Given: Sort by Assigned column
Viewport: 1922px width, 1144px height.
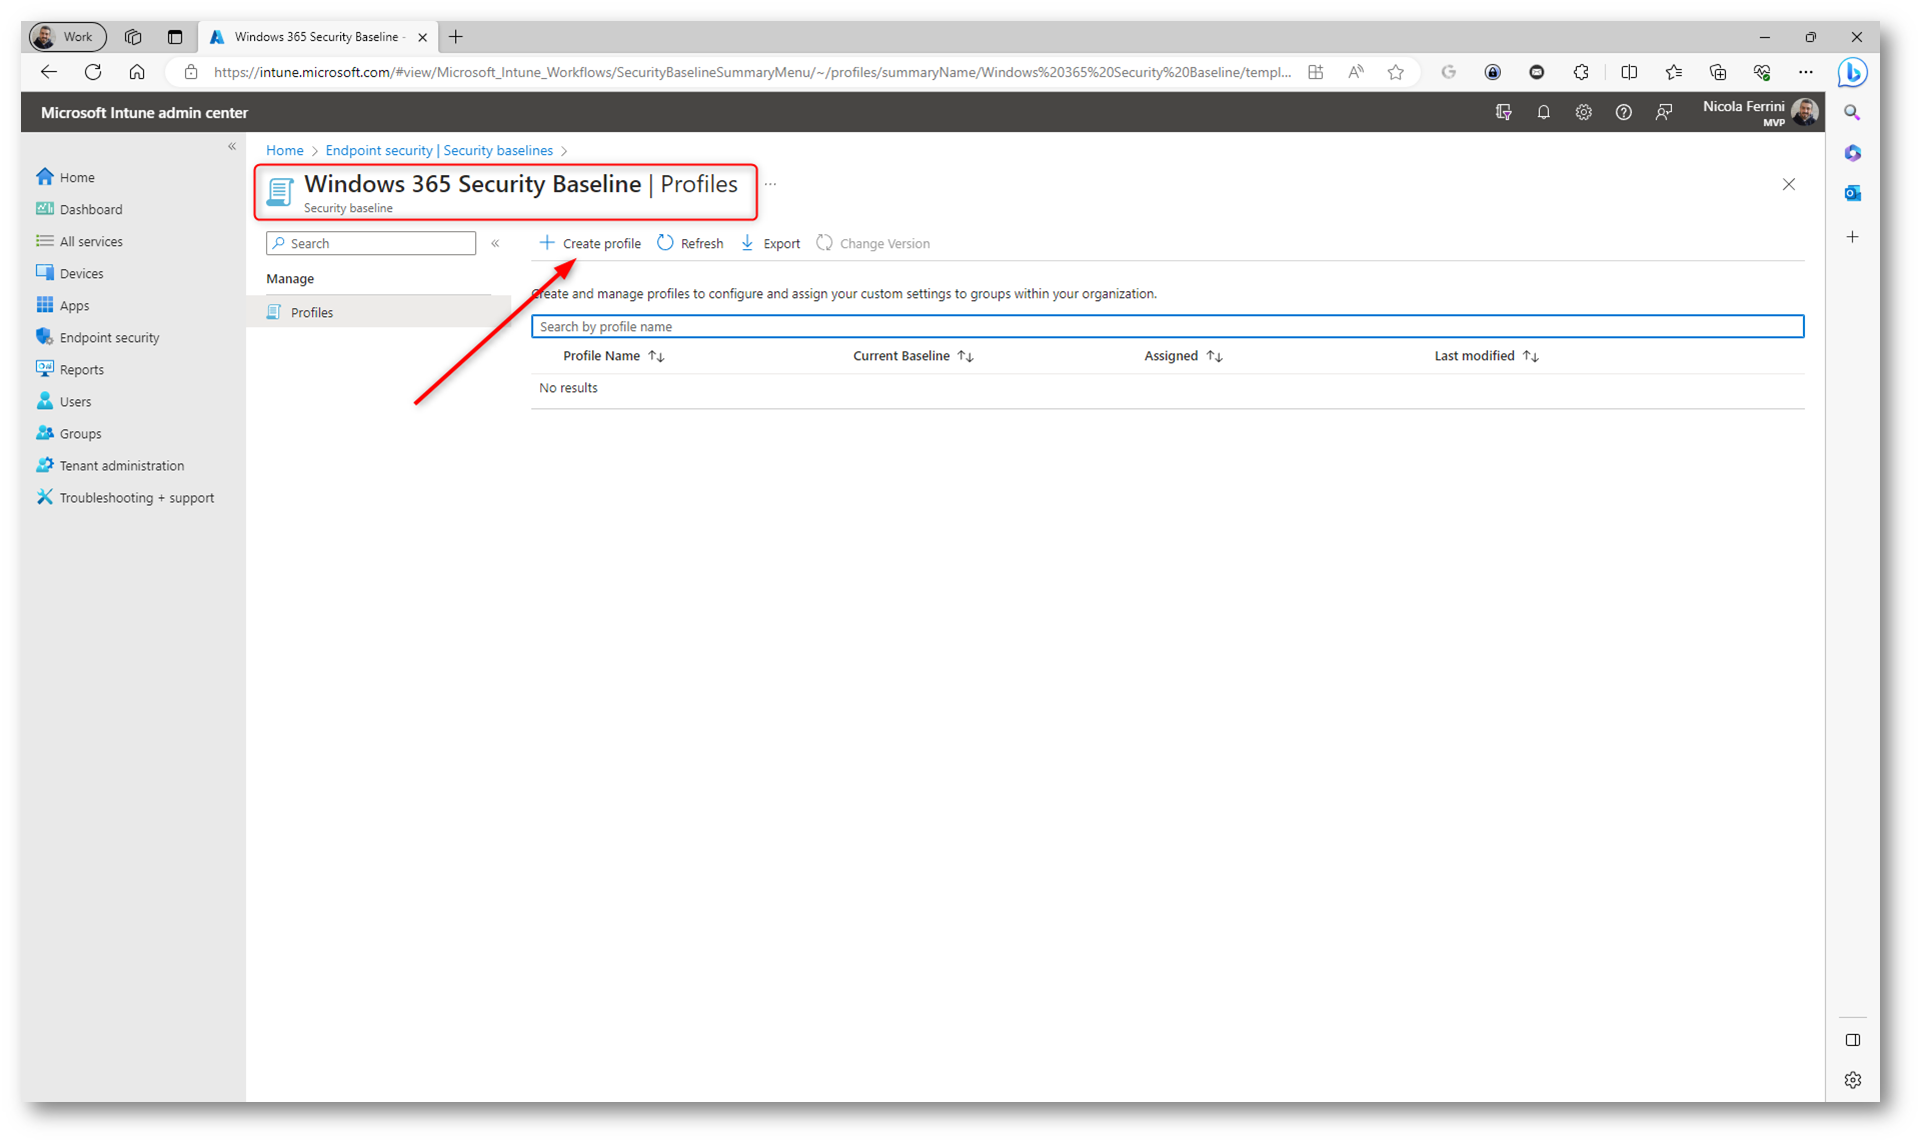Looking at the screenshot, I should 1183,356.
